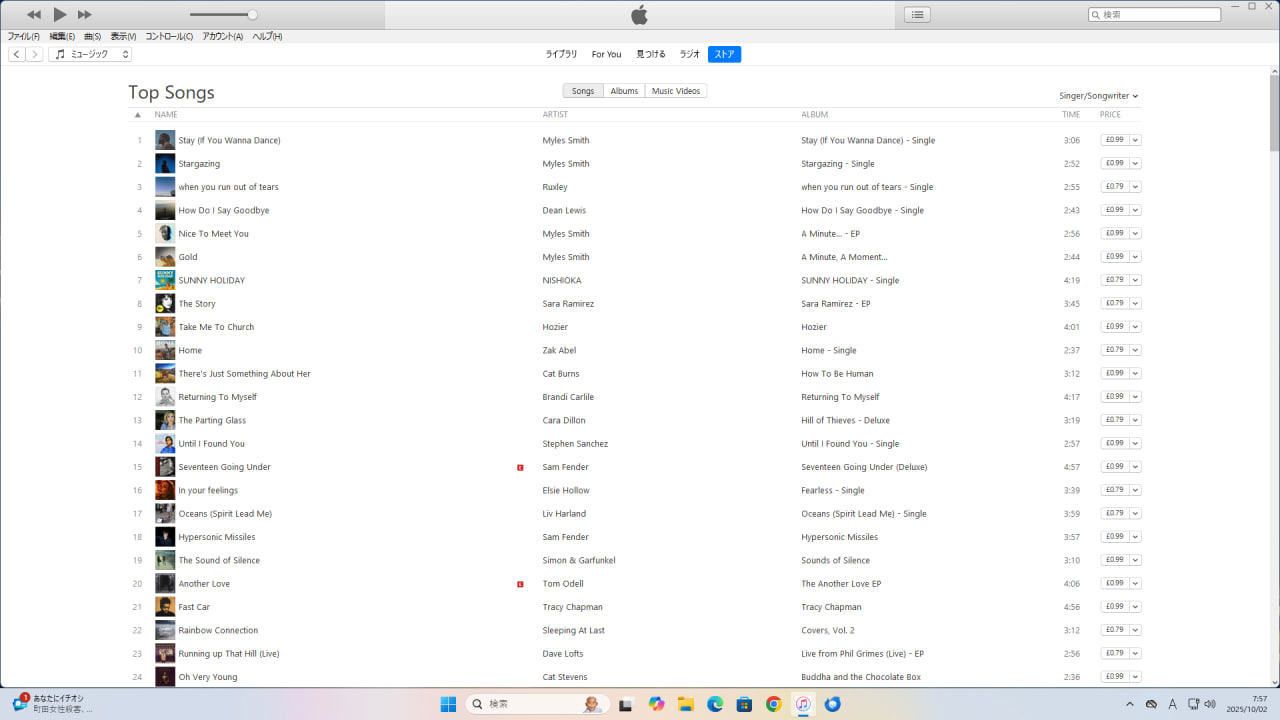The image size is (1280, 720).
Task: Expand price options arrow for Fast Car
Action: [x=1136, y=607]
